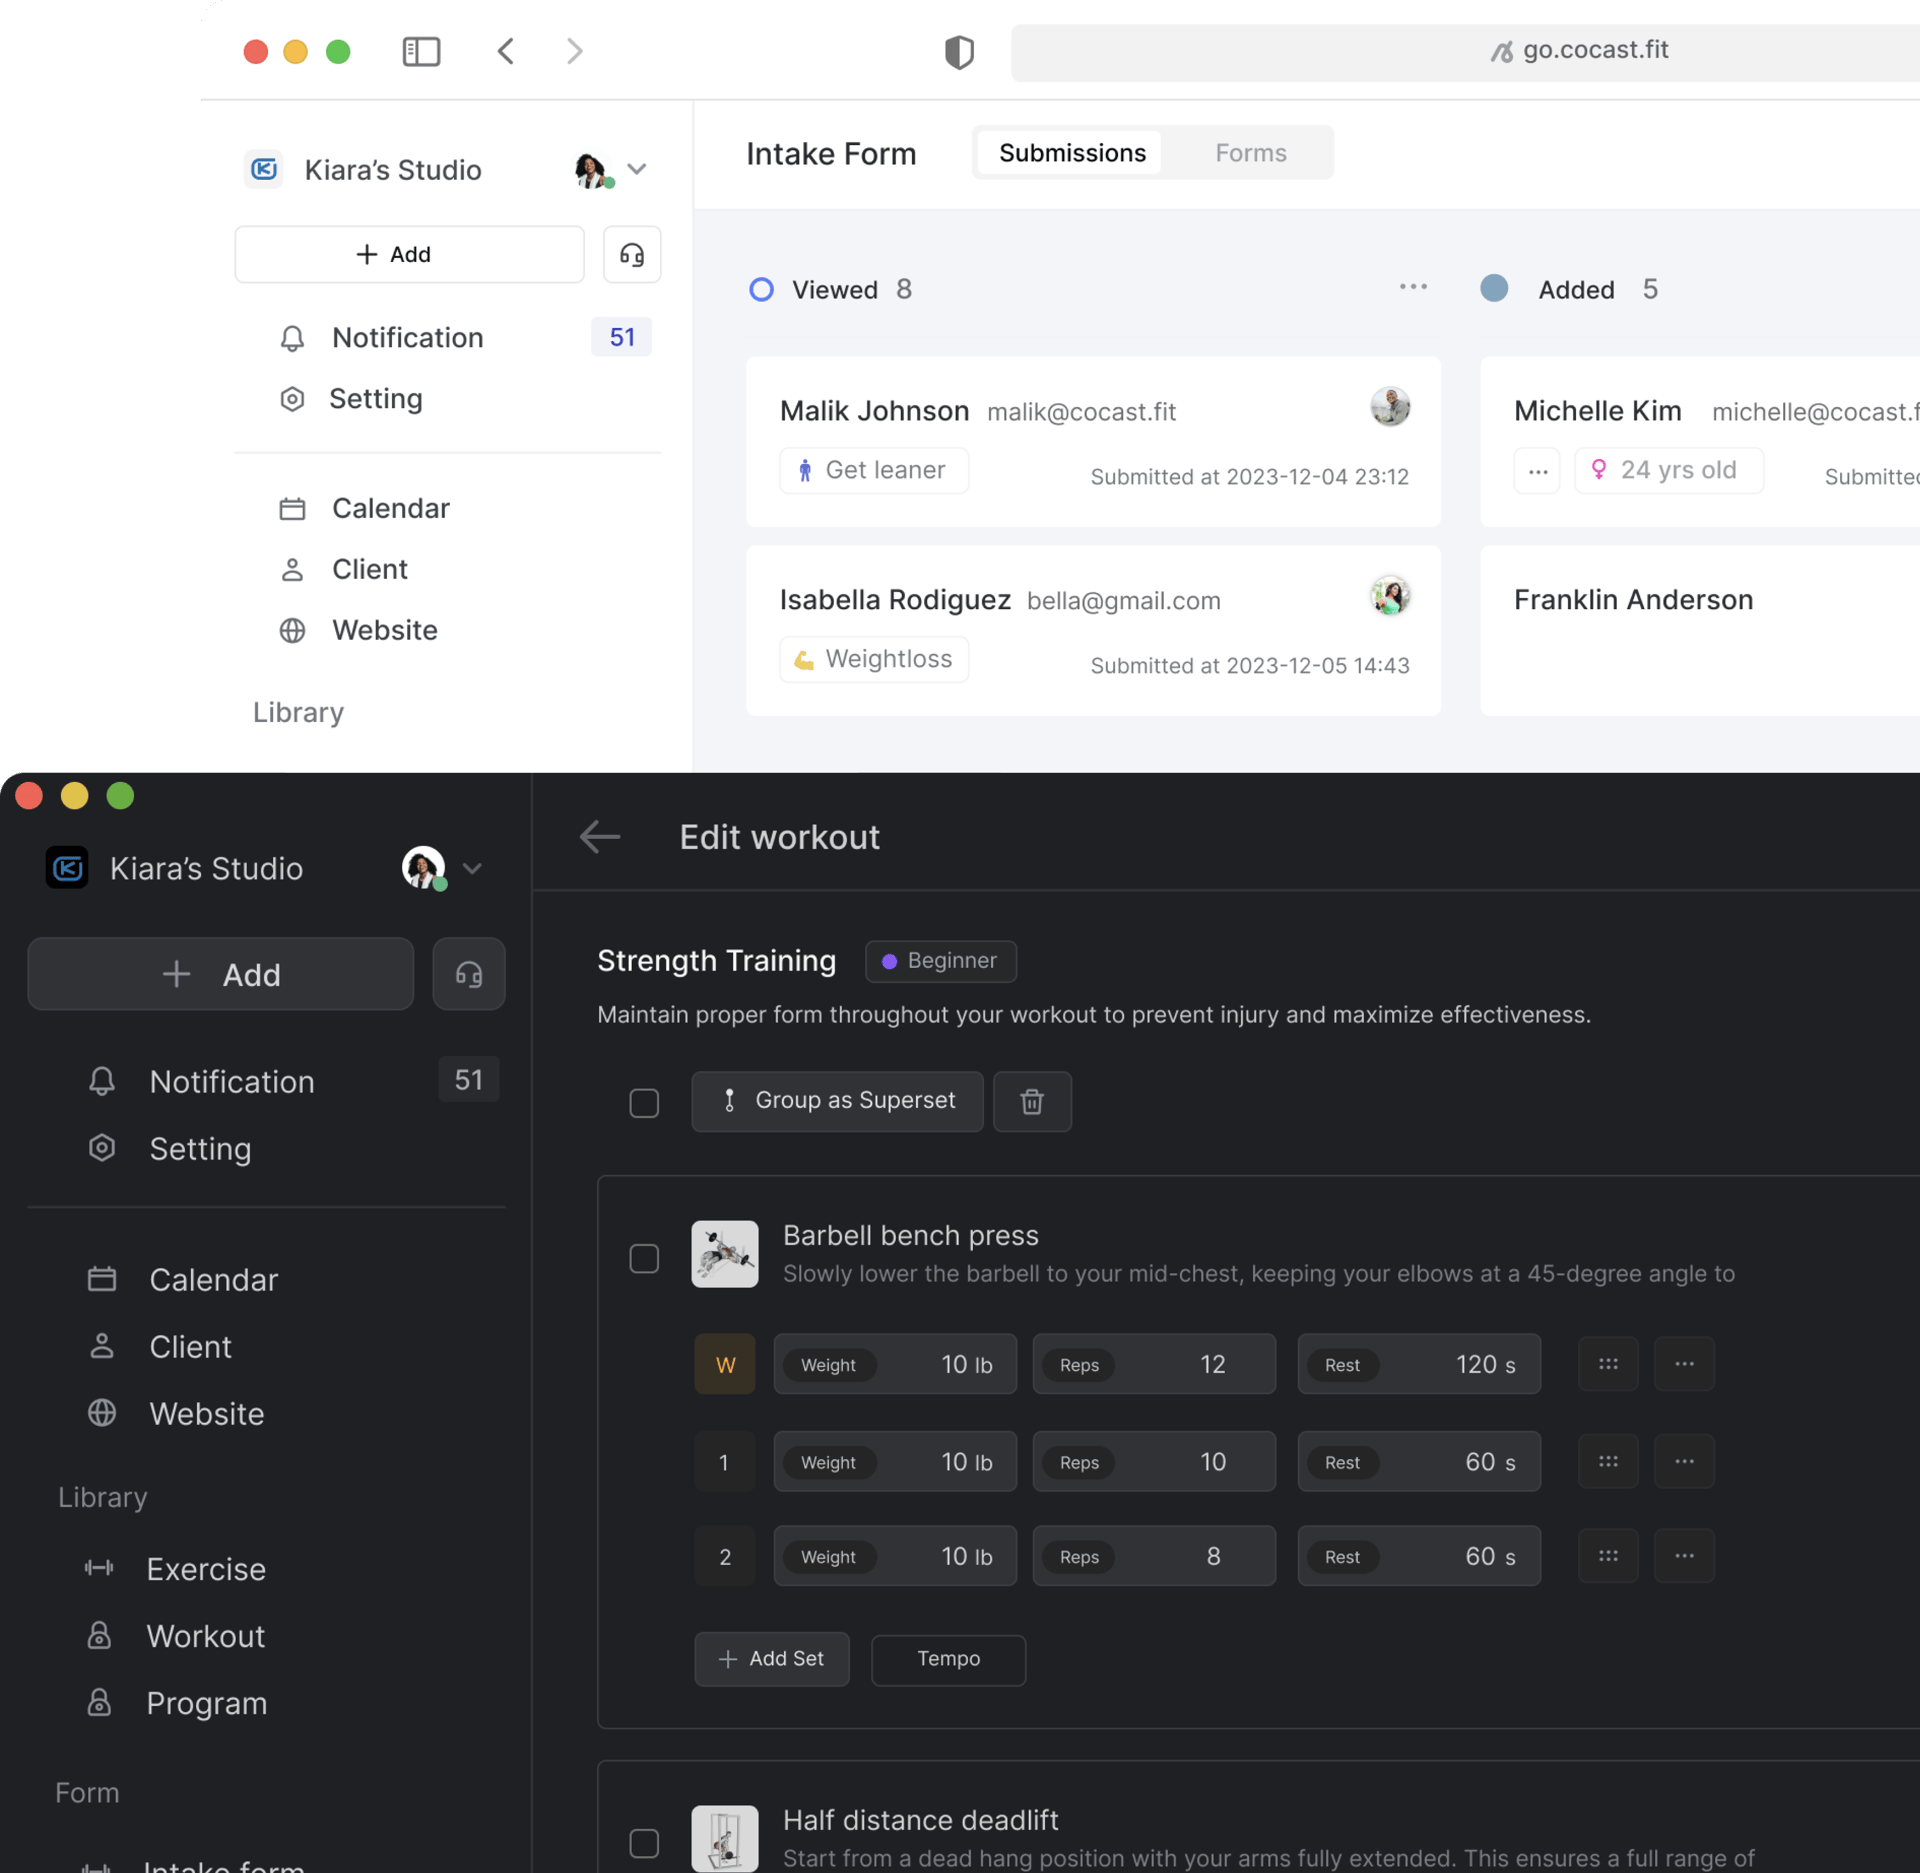Image resolution: width=1920 pixels, height=1873 pixels.
Task: Click Add Set button for bench press
Action: (x=769, y=1659)
